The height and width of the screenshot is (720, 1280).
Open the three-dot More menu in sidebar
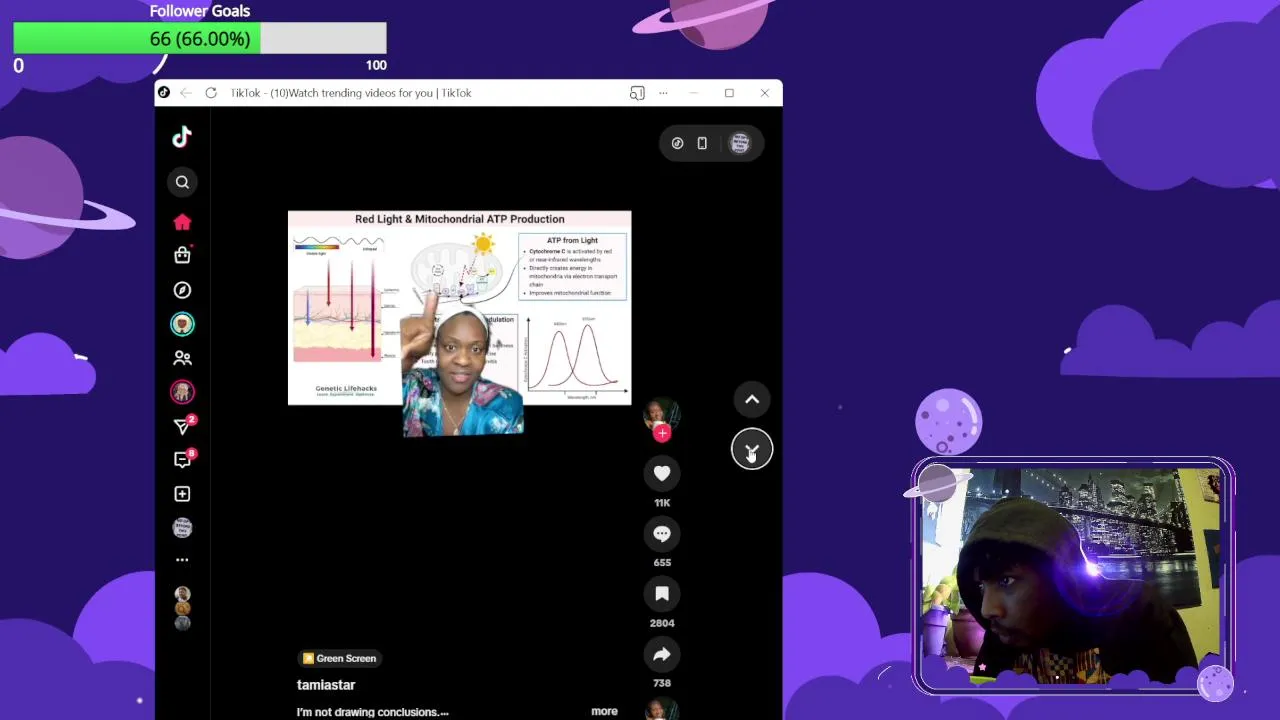(x=182, y=560)
